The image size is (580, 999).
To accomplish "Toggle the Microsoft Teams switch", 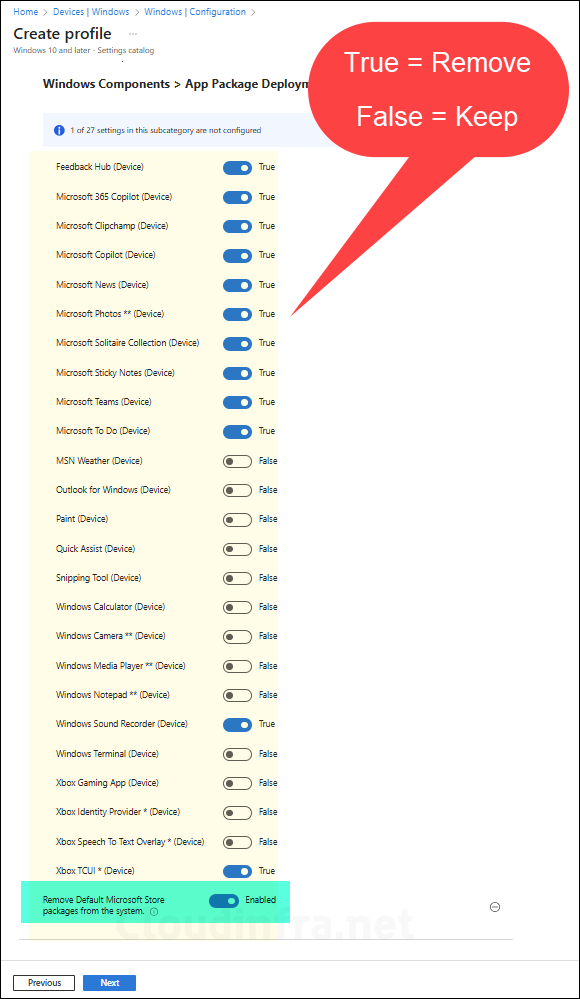I will click(x=237, y=402).
